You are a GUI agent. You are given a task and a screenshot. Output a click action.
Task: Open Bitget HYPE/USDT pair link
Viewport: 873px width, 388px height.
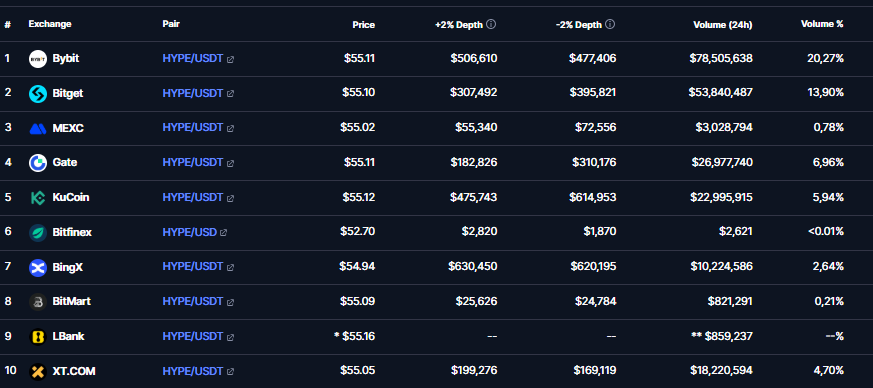[193, 93]
